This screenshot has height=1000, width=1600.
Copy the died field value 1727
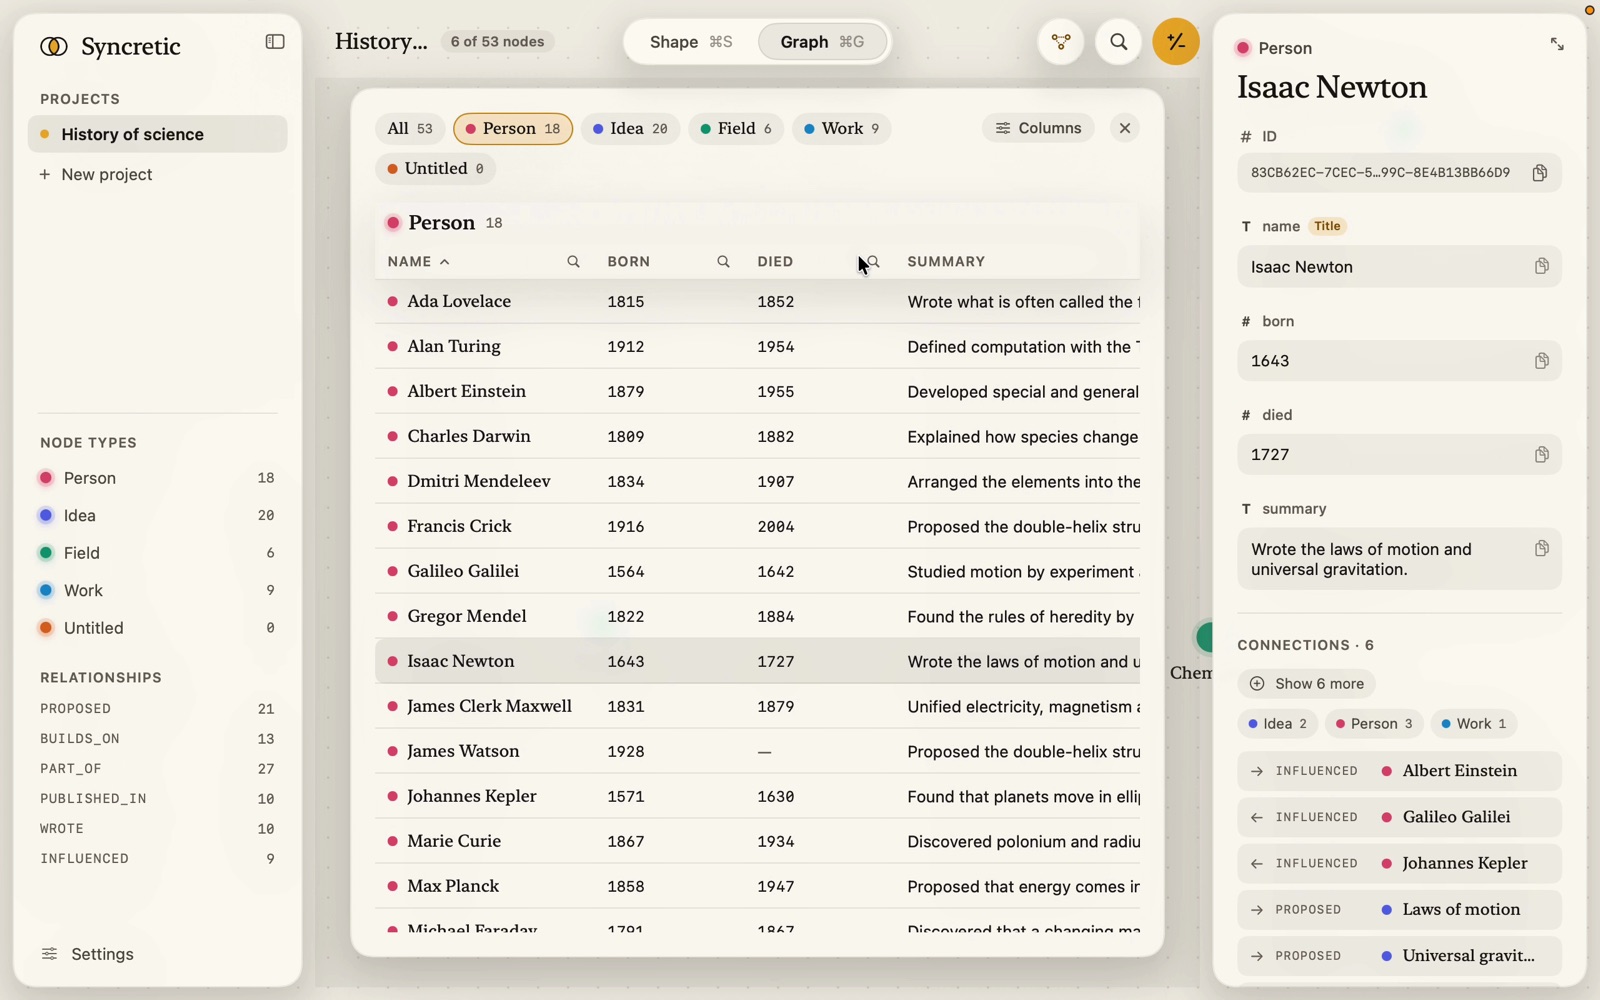[1541, 454]
